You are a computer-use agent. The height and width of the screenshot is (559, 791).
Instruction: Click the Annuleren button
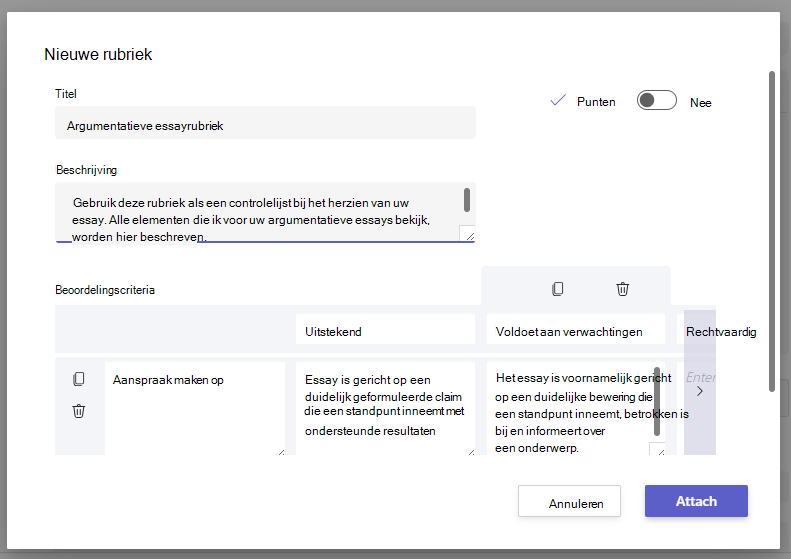[569, 501]
